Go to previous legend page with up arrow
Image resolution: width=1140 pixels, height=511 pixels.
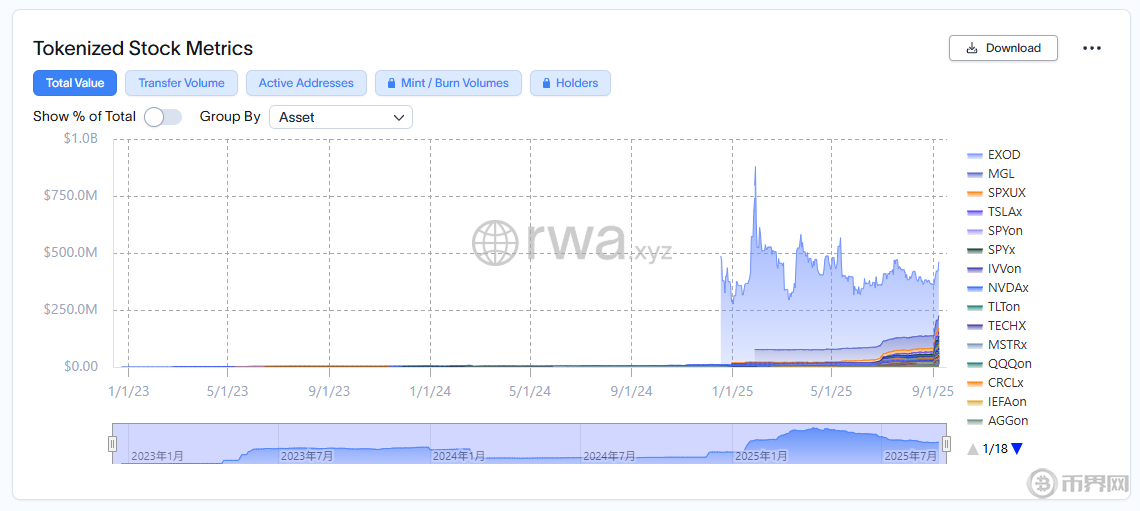tap(973, 449)
